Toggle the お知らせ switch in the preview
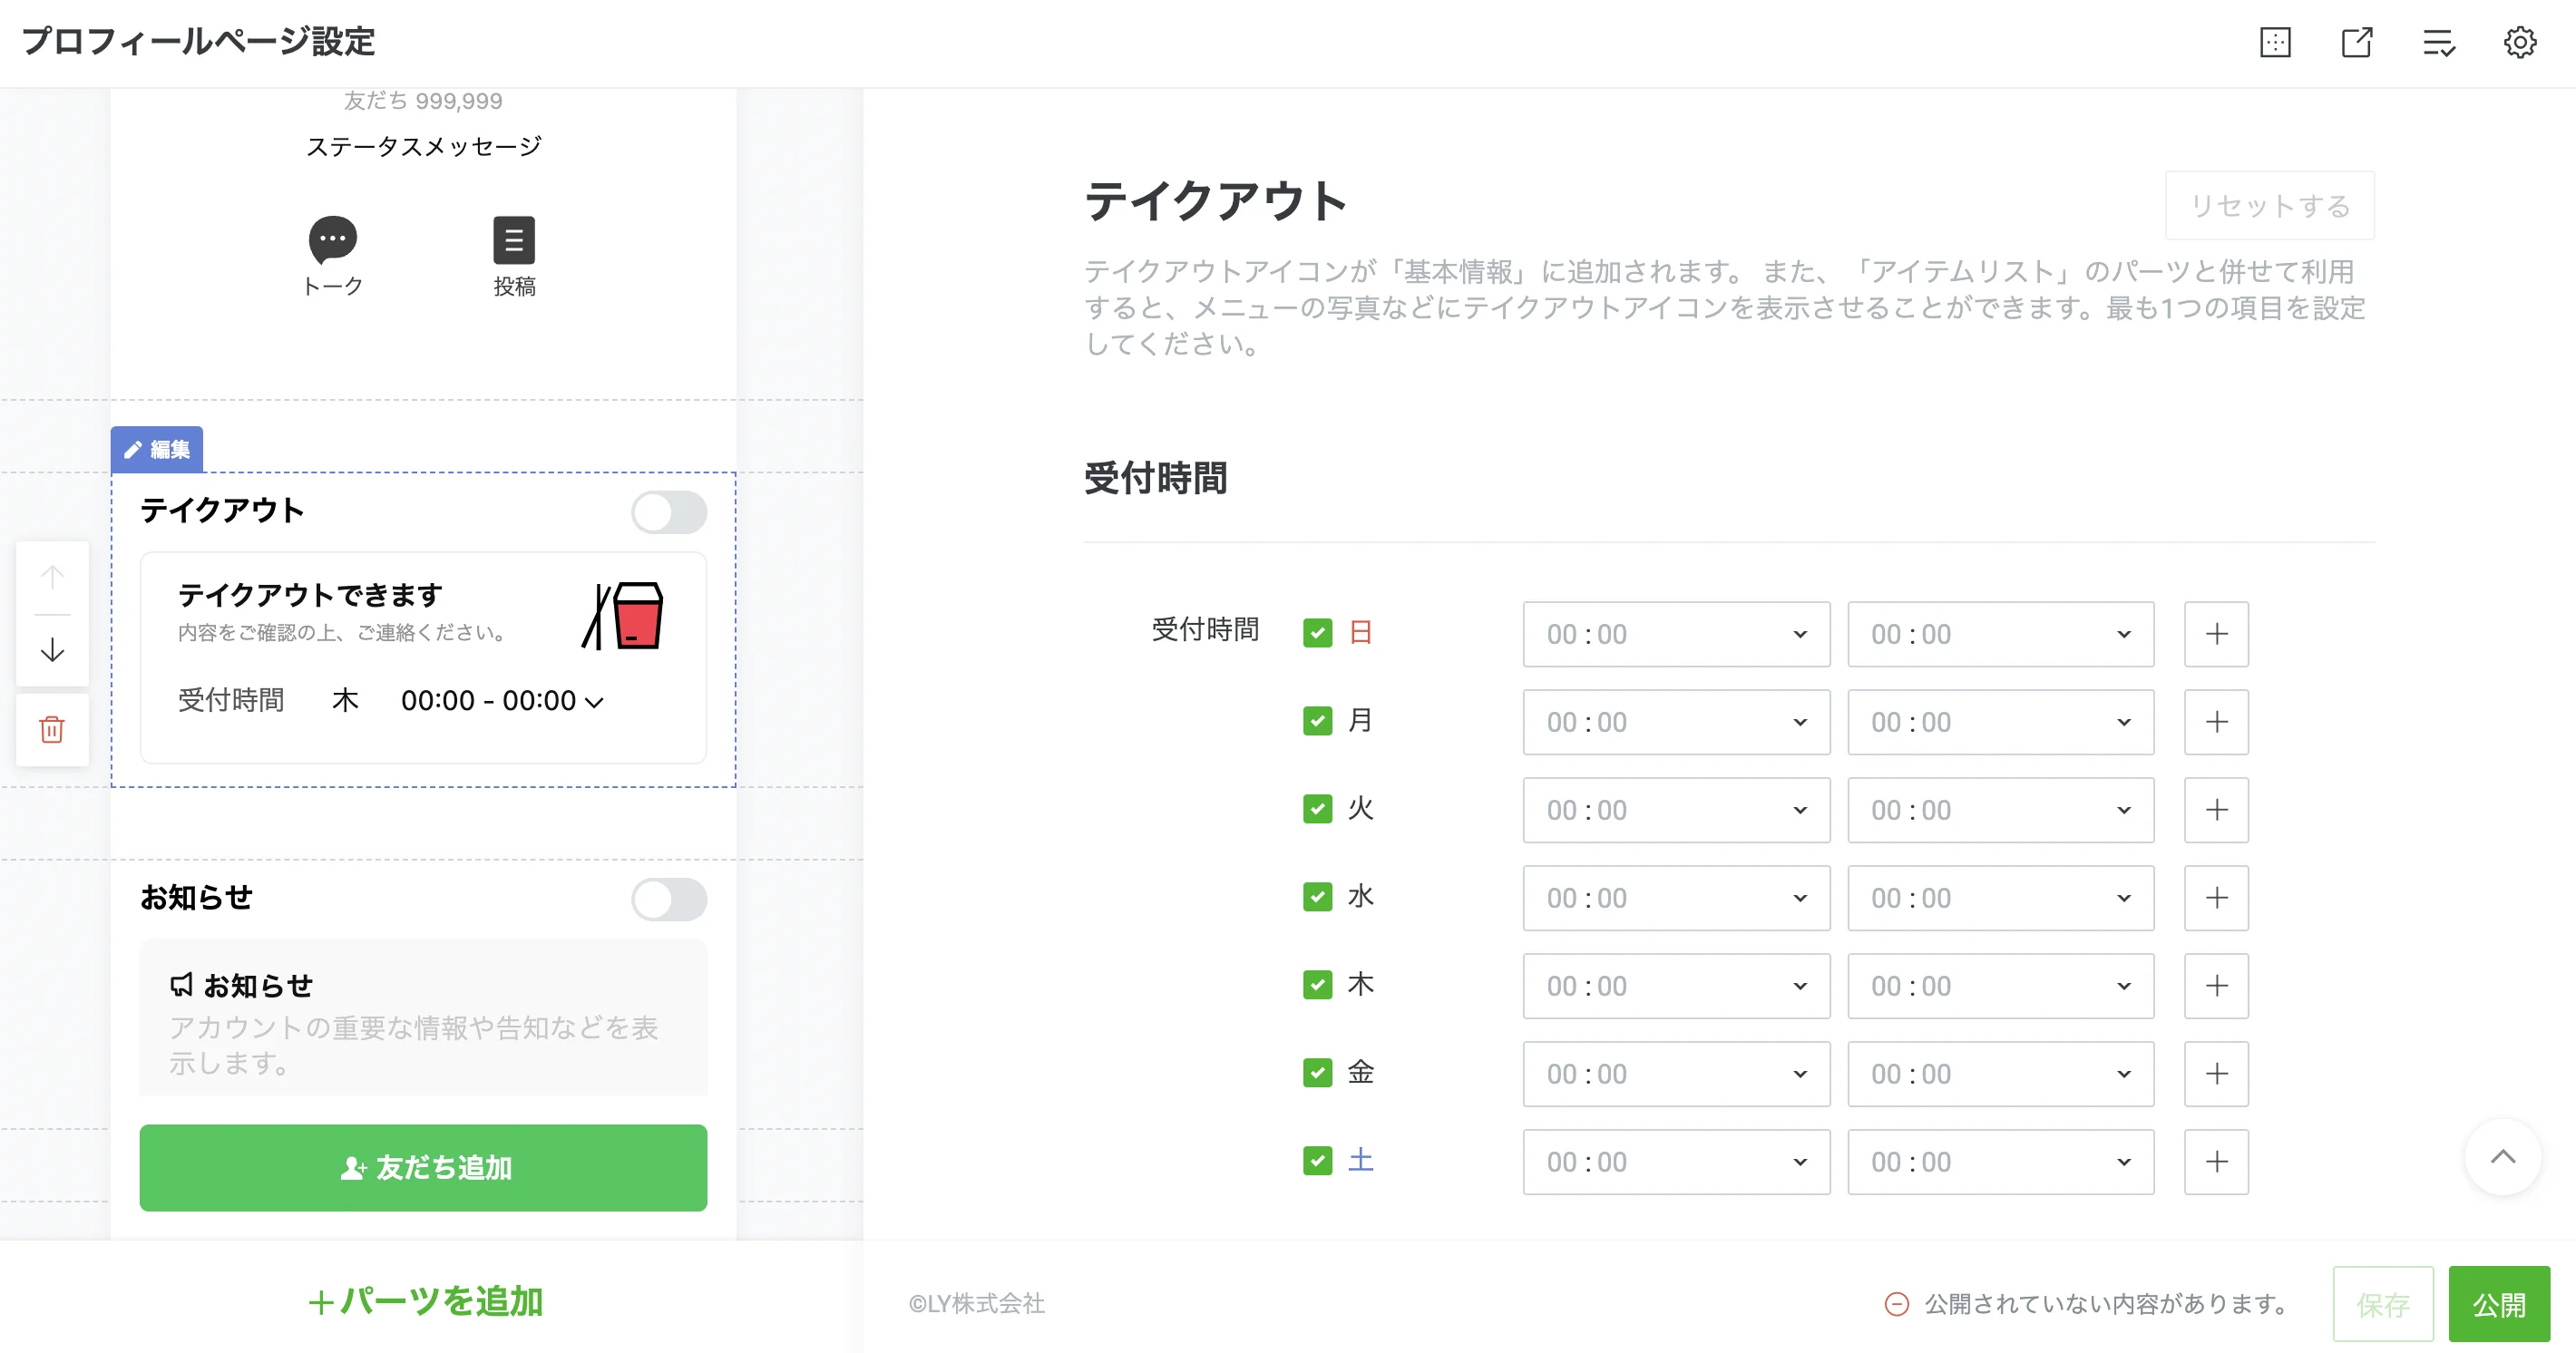 (669, 899)
